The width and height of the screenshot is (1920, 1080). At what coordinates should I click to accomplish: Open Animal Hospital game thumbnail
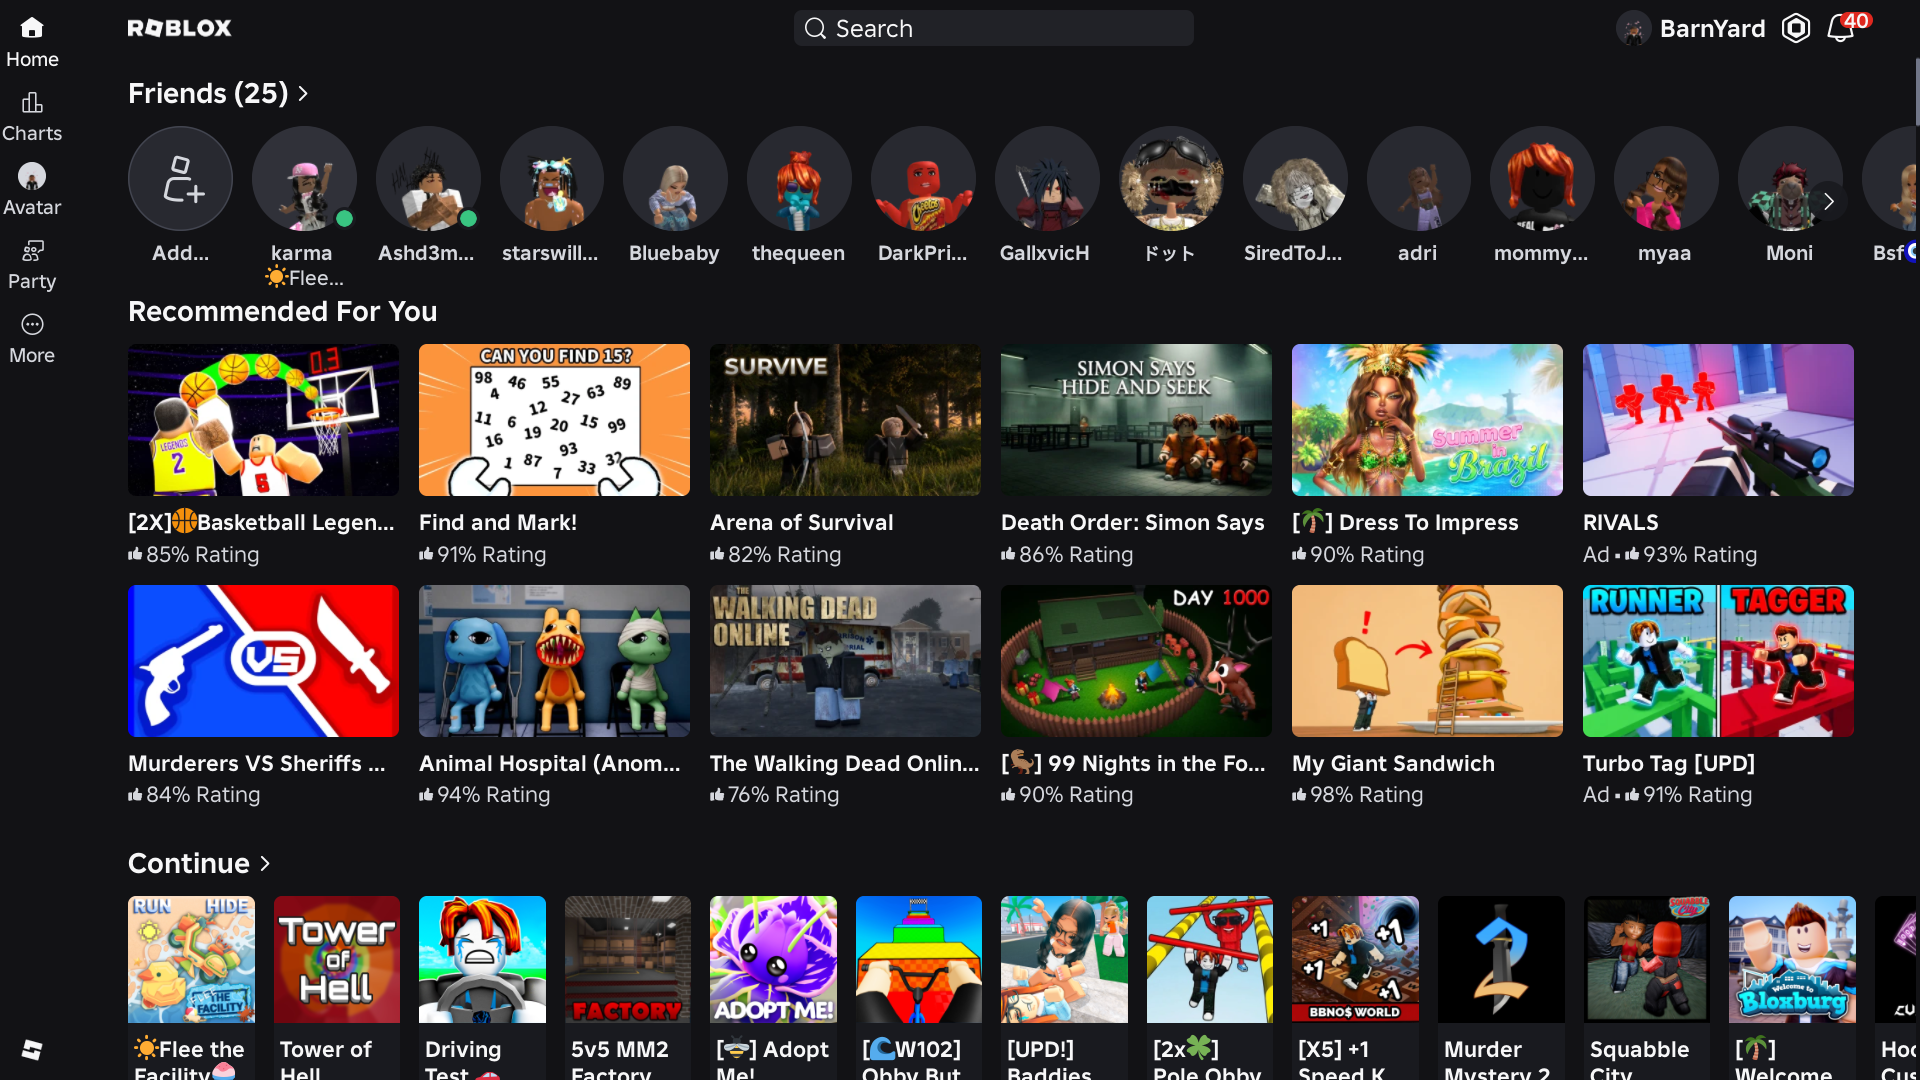pyautogui.click(x=554, y=661)
